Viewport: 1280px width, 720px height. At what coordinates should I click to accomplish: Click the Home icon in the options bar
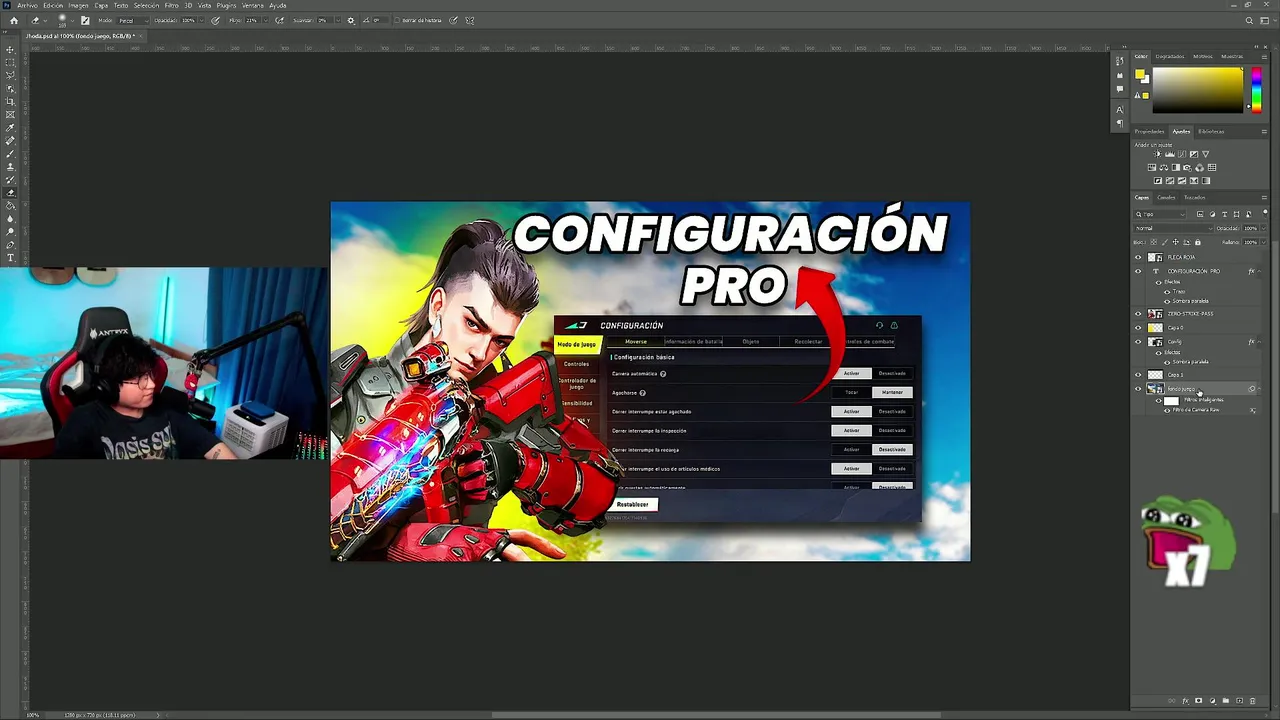pyautogui.click(x=14, y=20)
